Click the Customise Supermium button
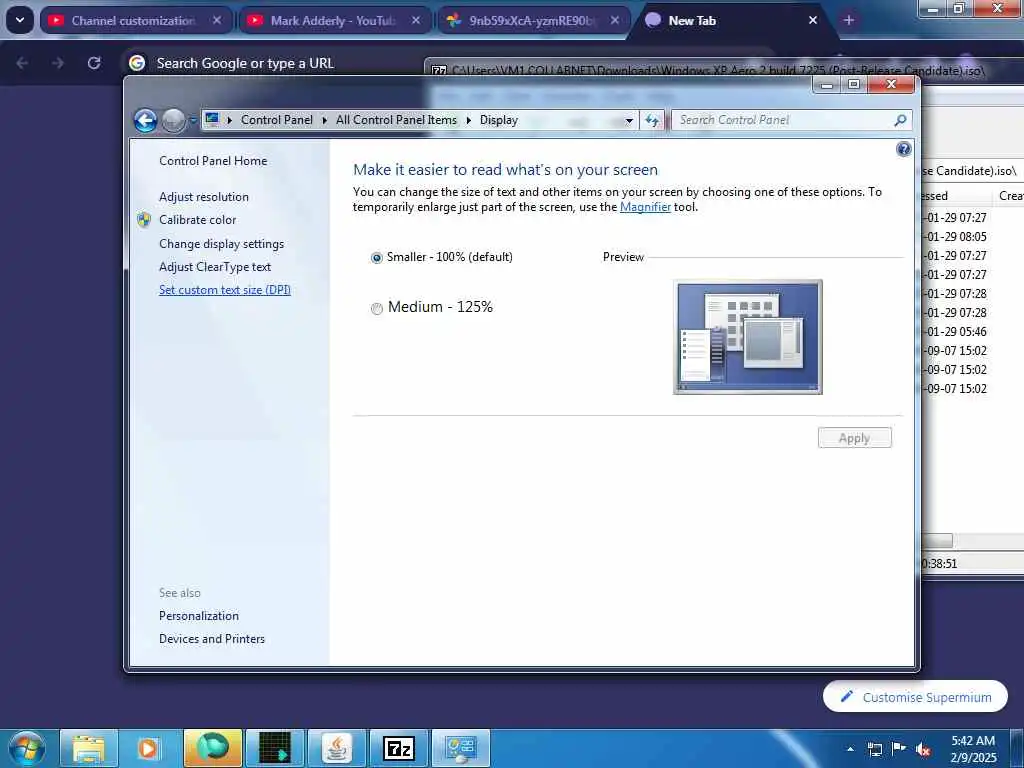The width and height of the screenshot is (1024, 768). 915,697
